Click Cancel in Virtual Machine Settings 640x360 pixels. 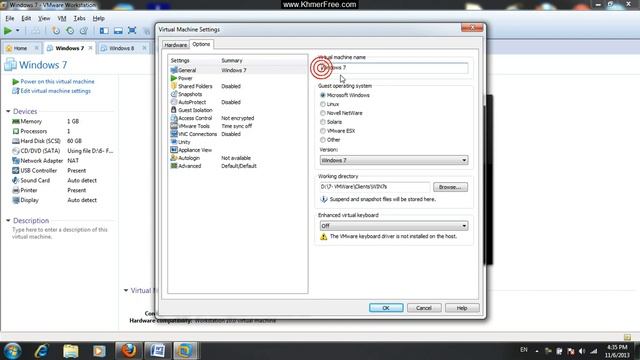pos(424,308)
